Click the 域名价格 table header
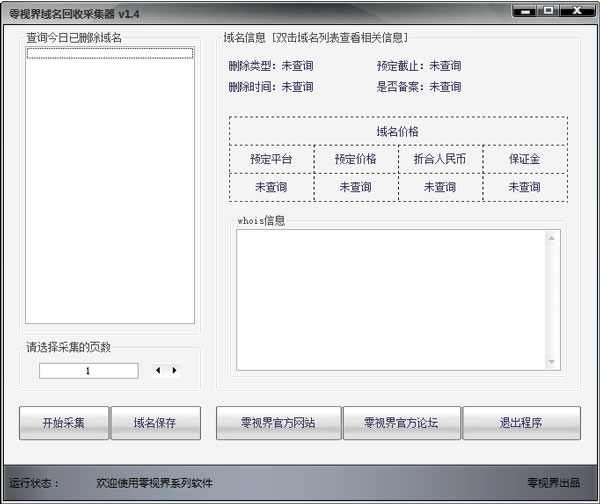Image resolution: width=600 pixels, height=504 pixels. point(398,131)
